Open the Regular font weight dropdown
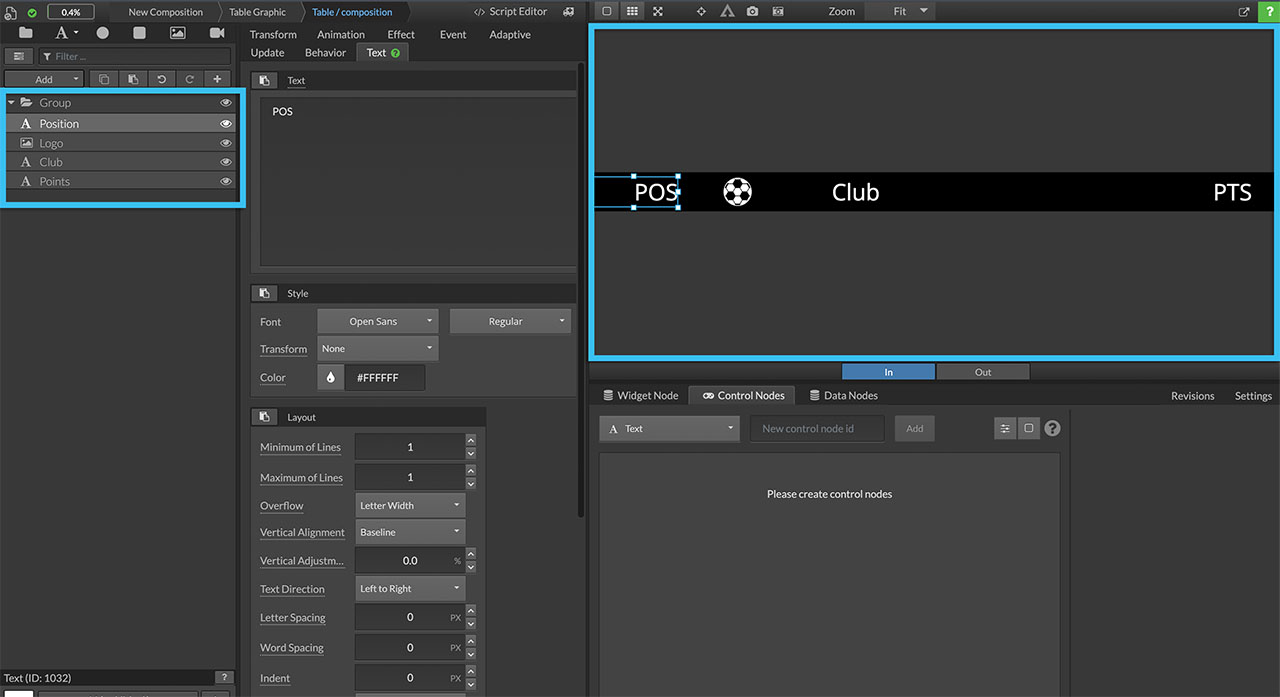This screenshot has width=1280, height=697. (510, 321)
